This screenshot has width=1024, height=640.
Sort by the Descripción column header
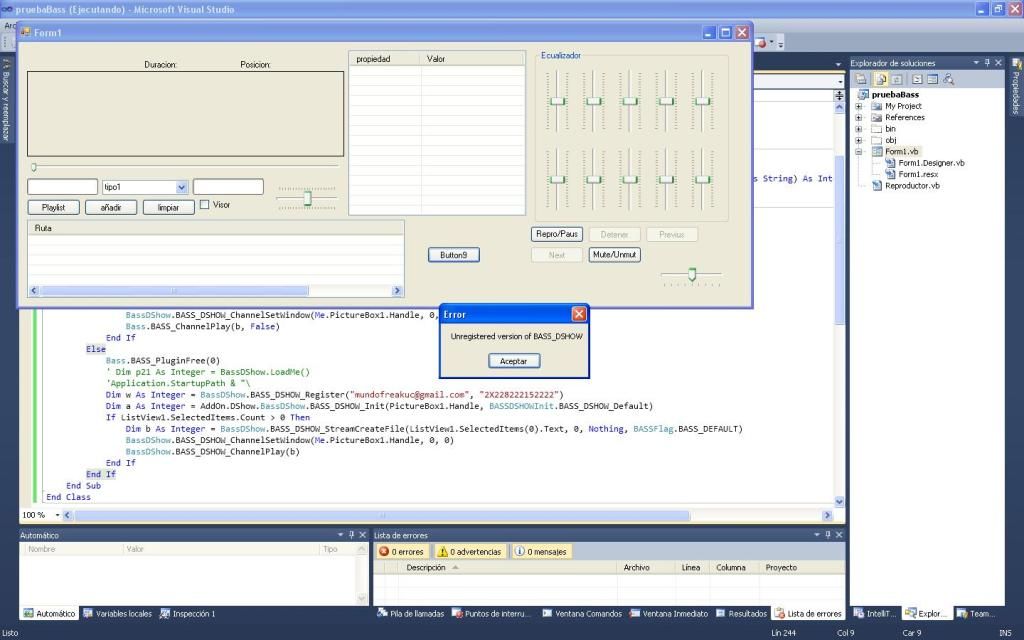(x=509, y=568)
